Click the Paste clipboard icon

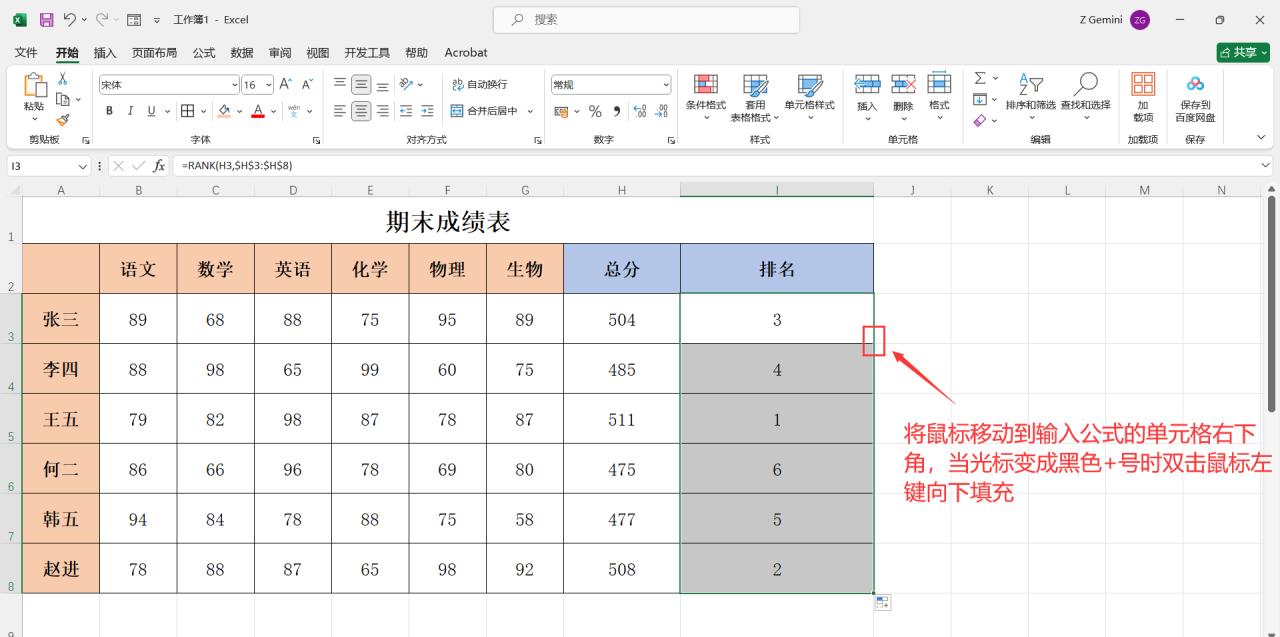click(34, 87)
